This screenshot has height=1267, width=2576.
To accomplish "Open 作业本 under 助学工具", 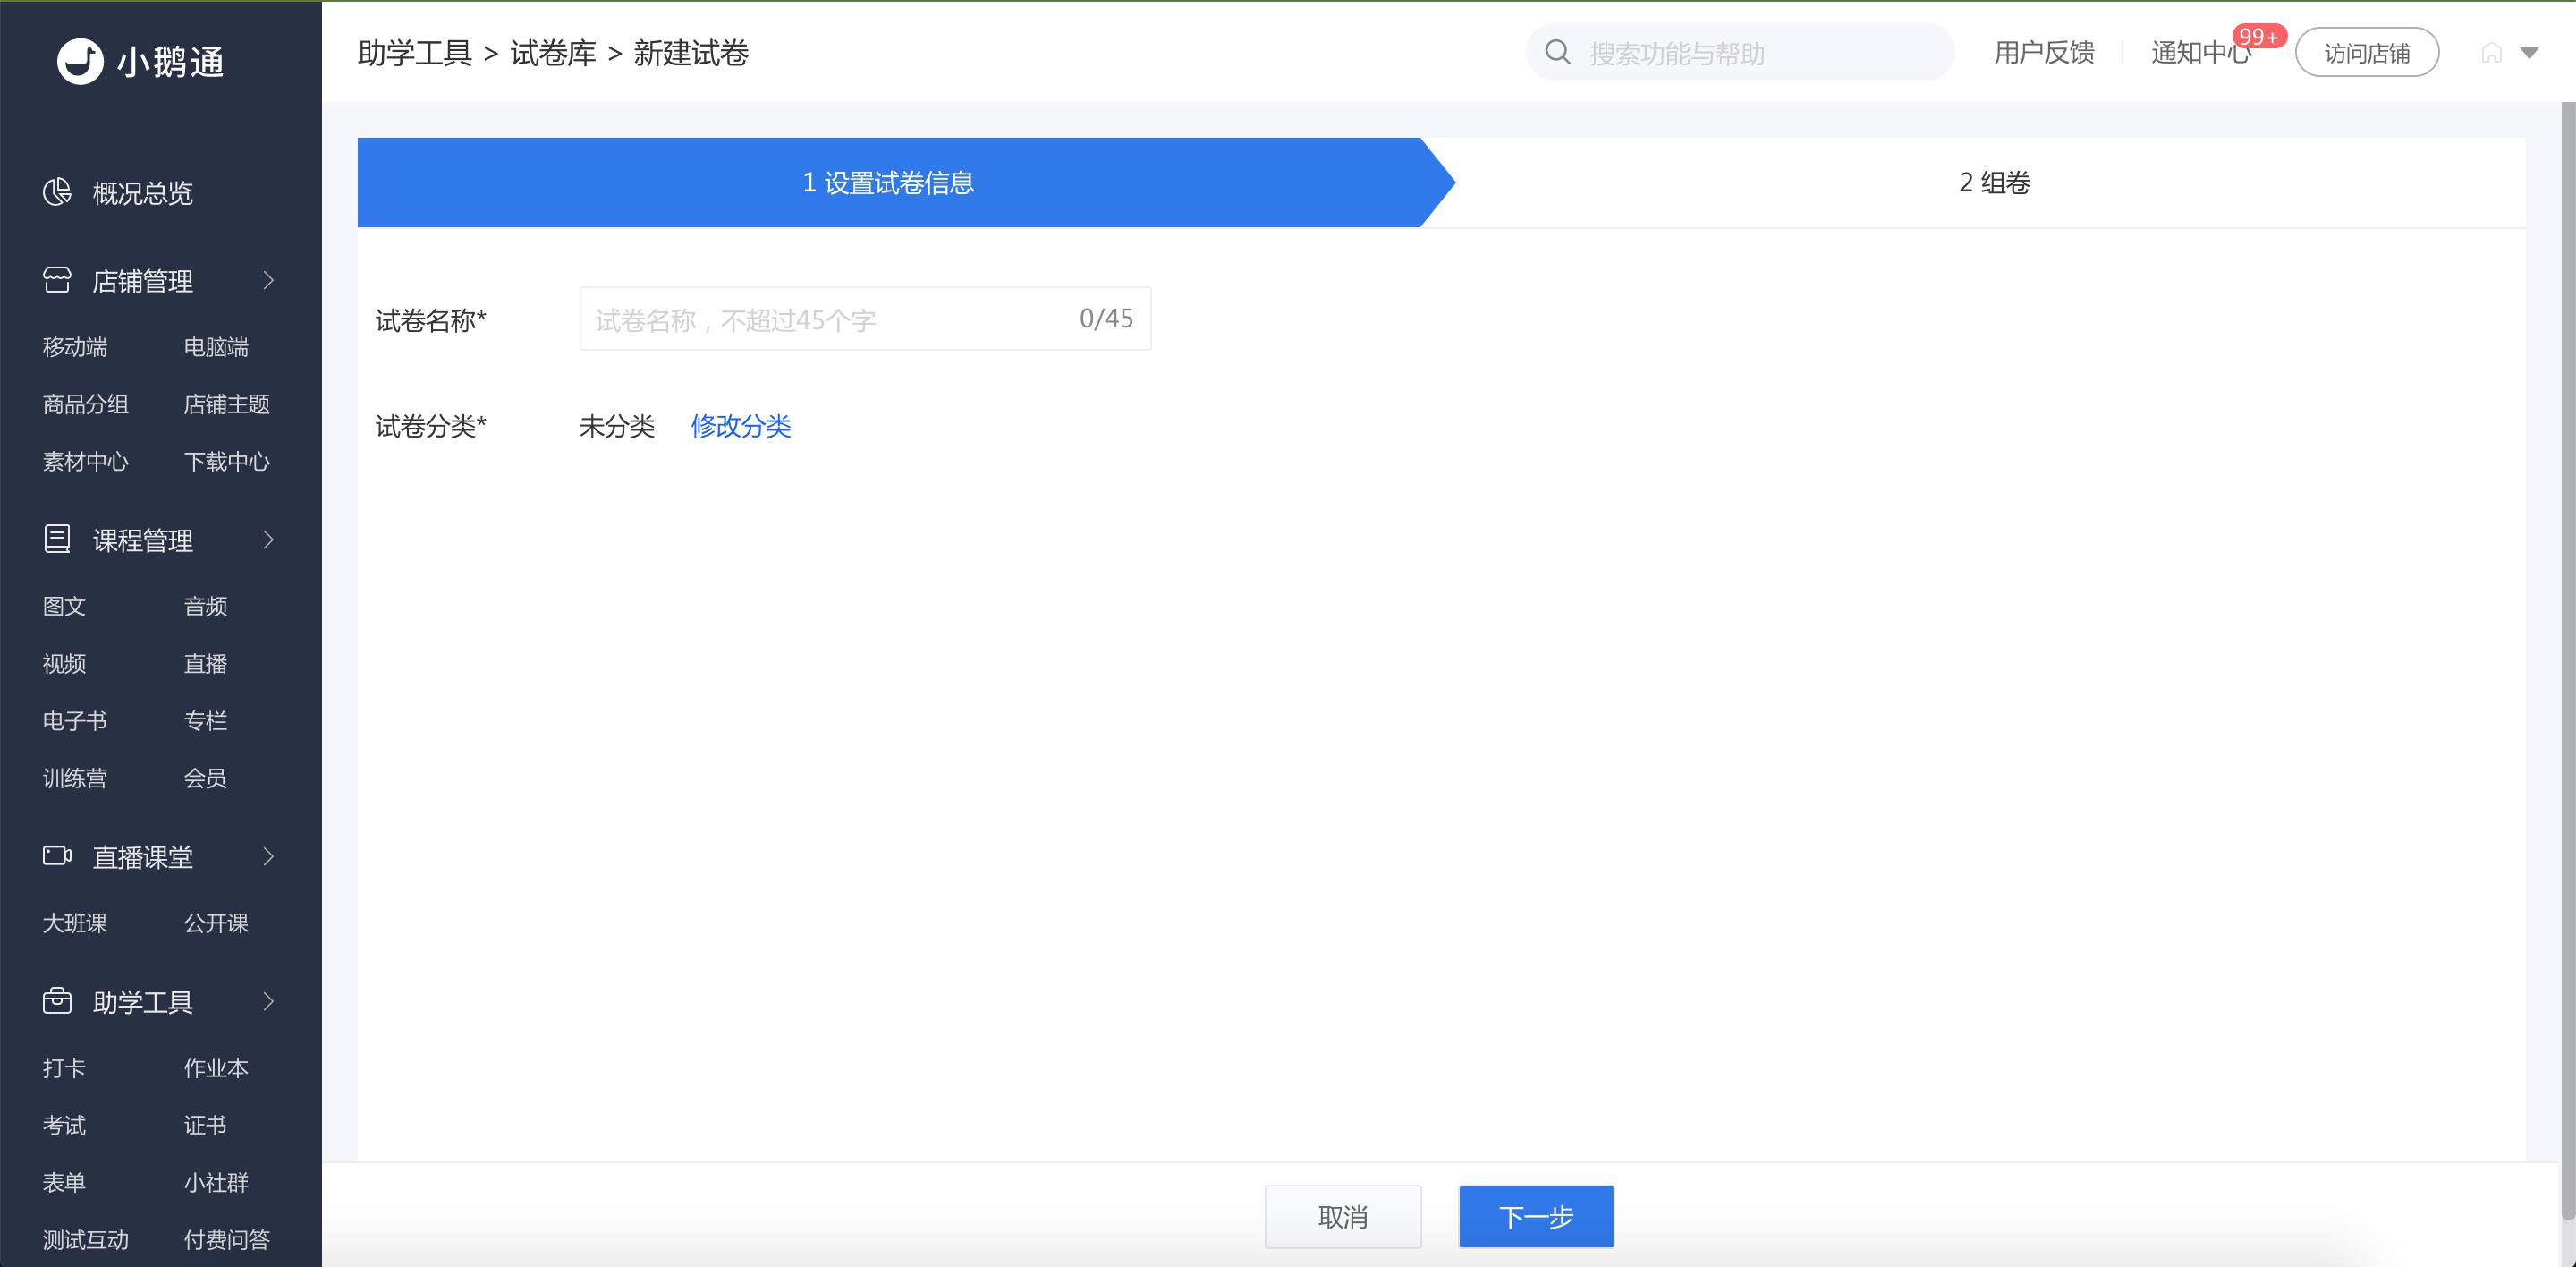I will coord(216,1067).
